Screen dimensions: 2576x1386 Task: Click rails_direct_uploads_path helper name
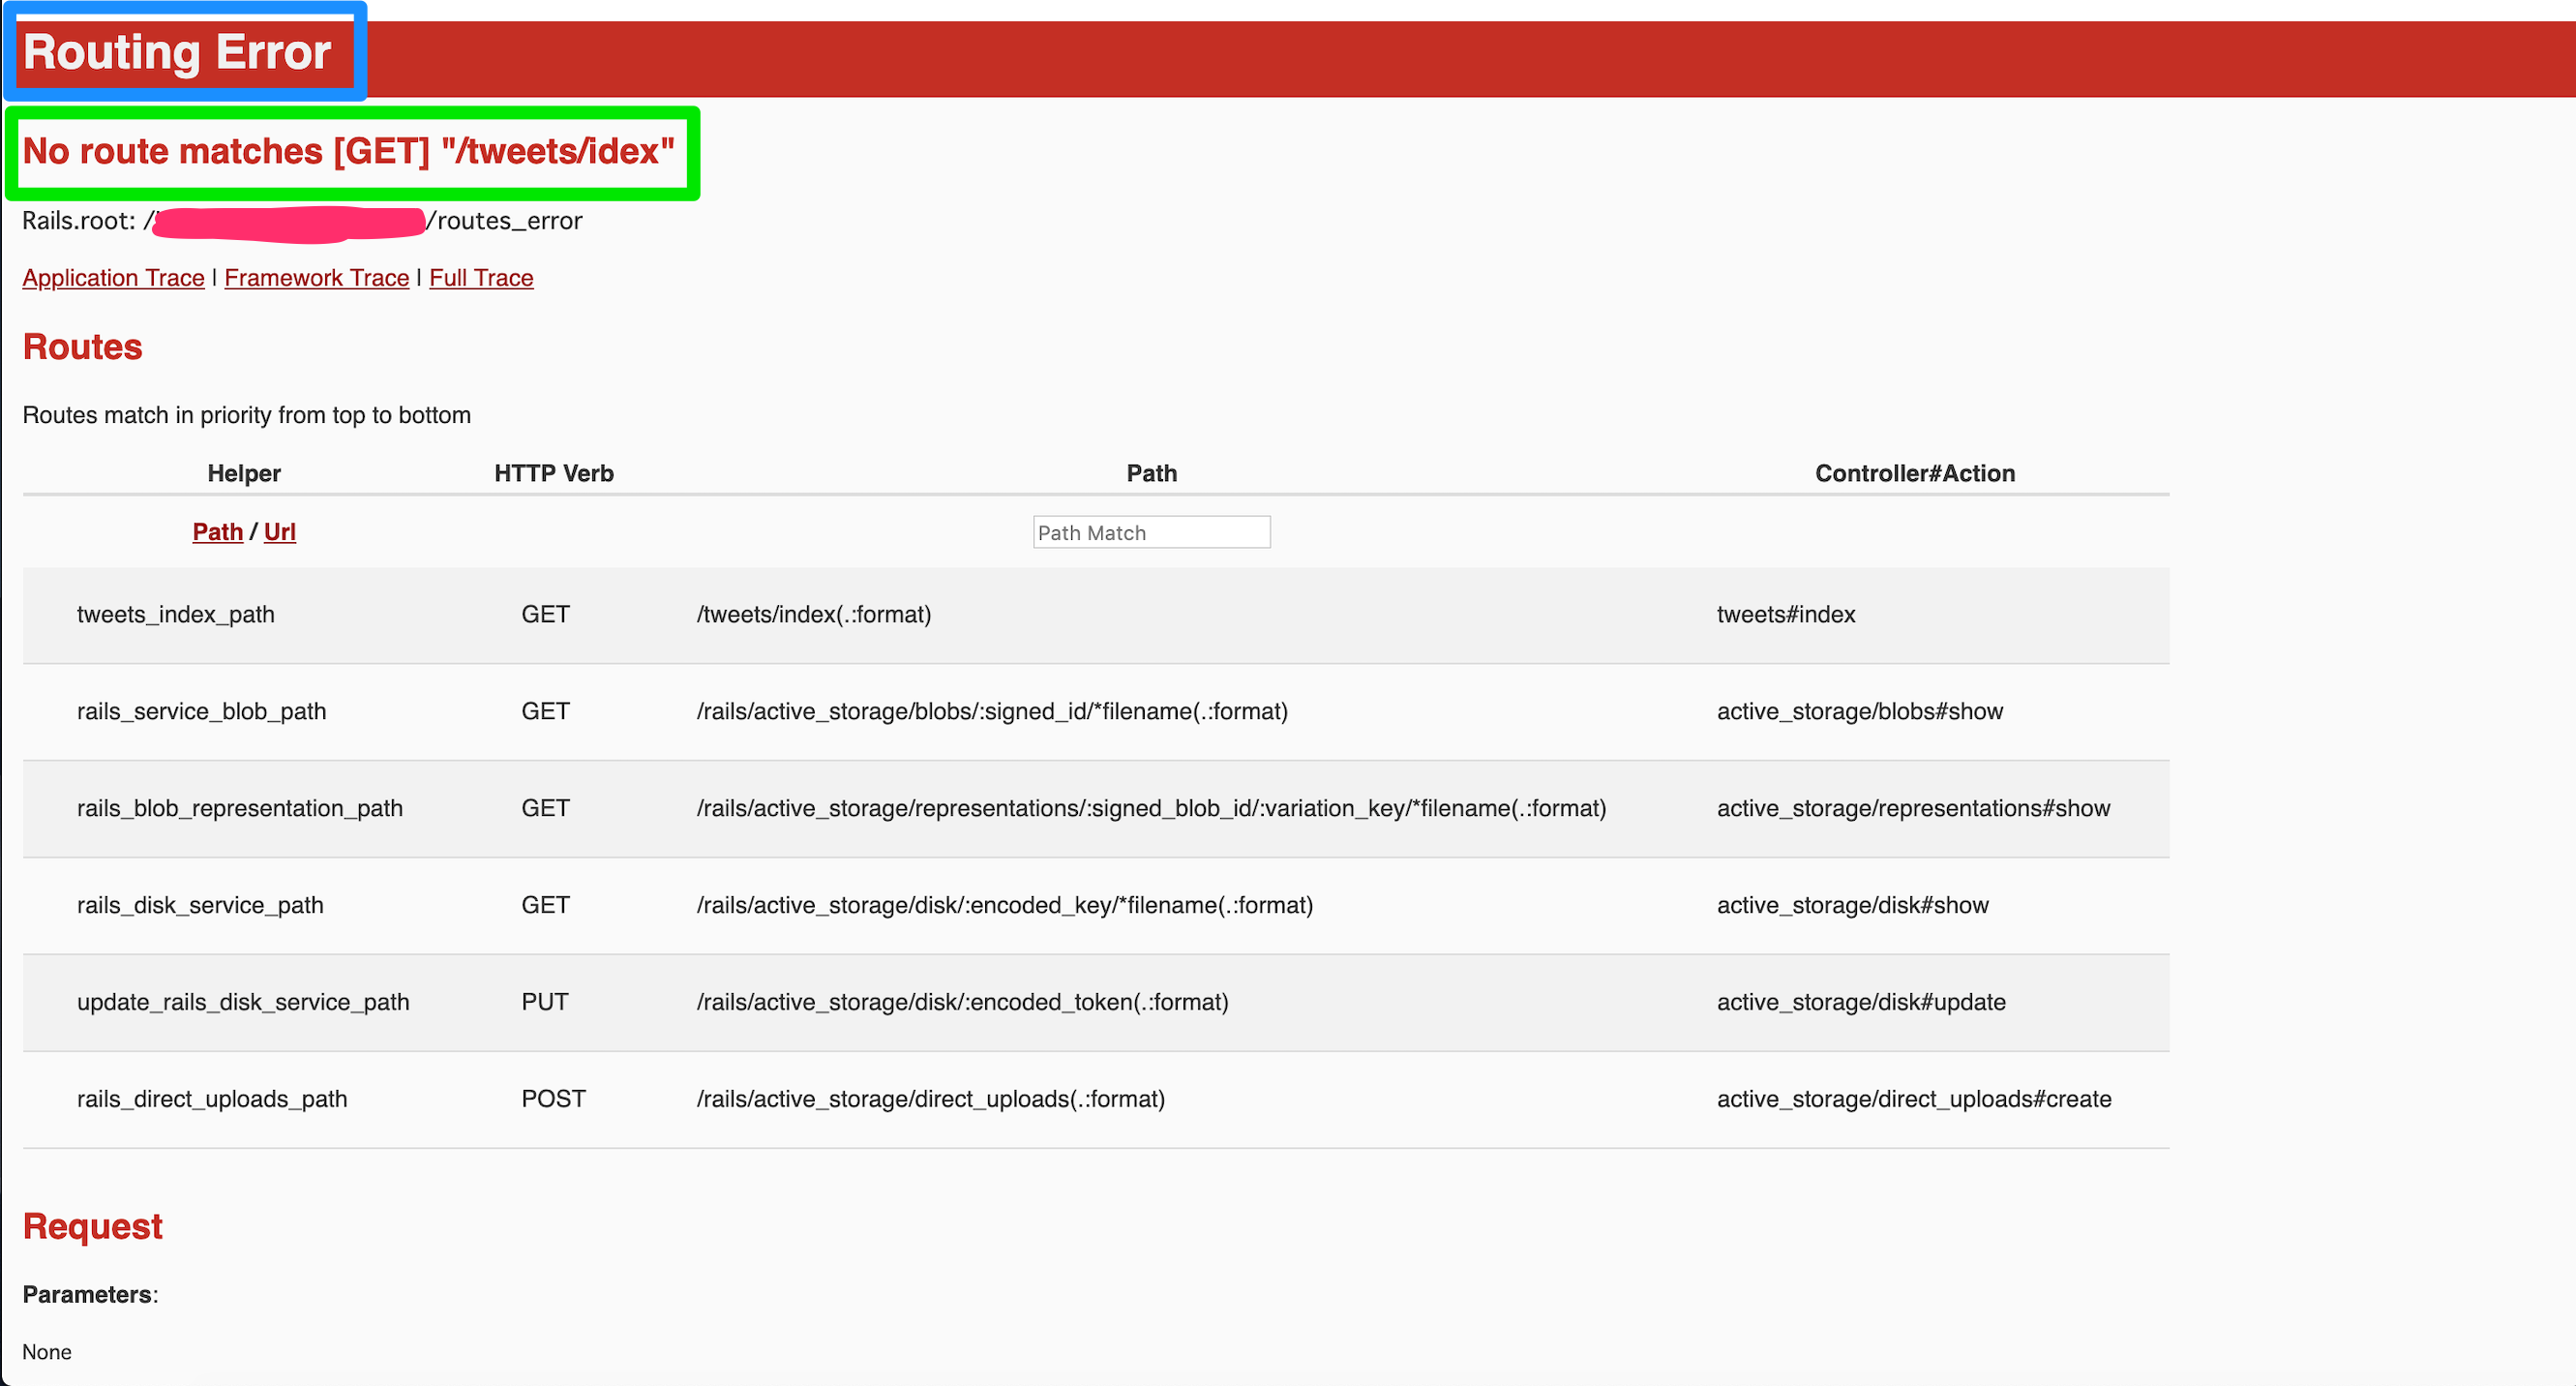(x=212, y=1100)
